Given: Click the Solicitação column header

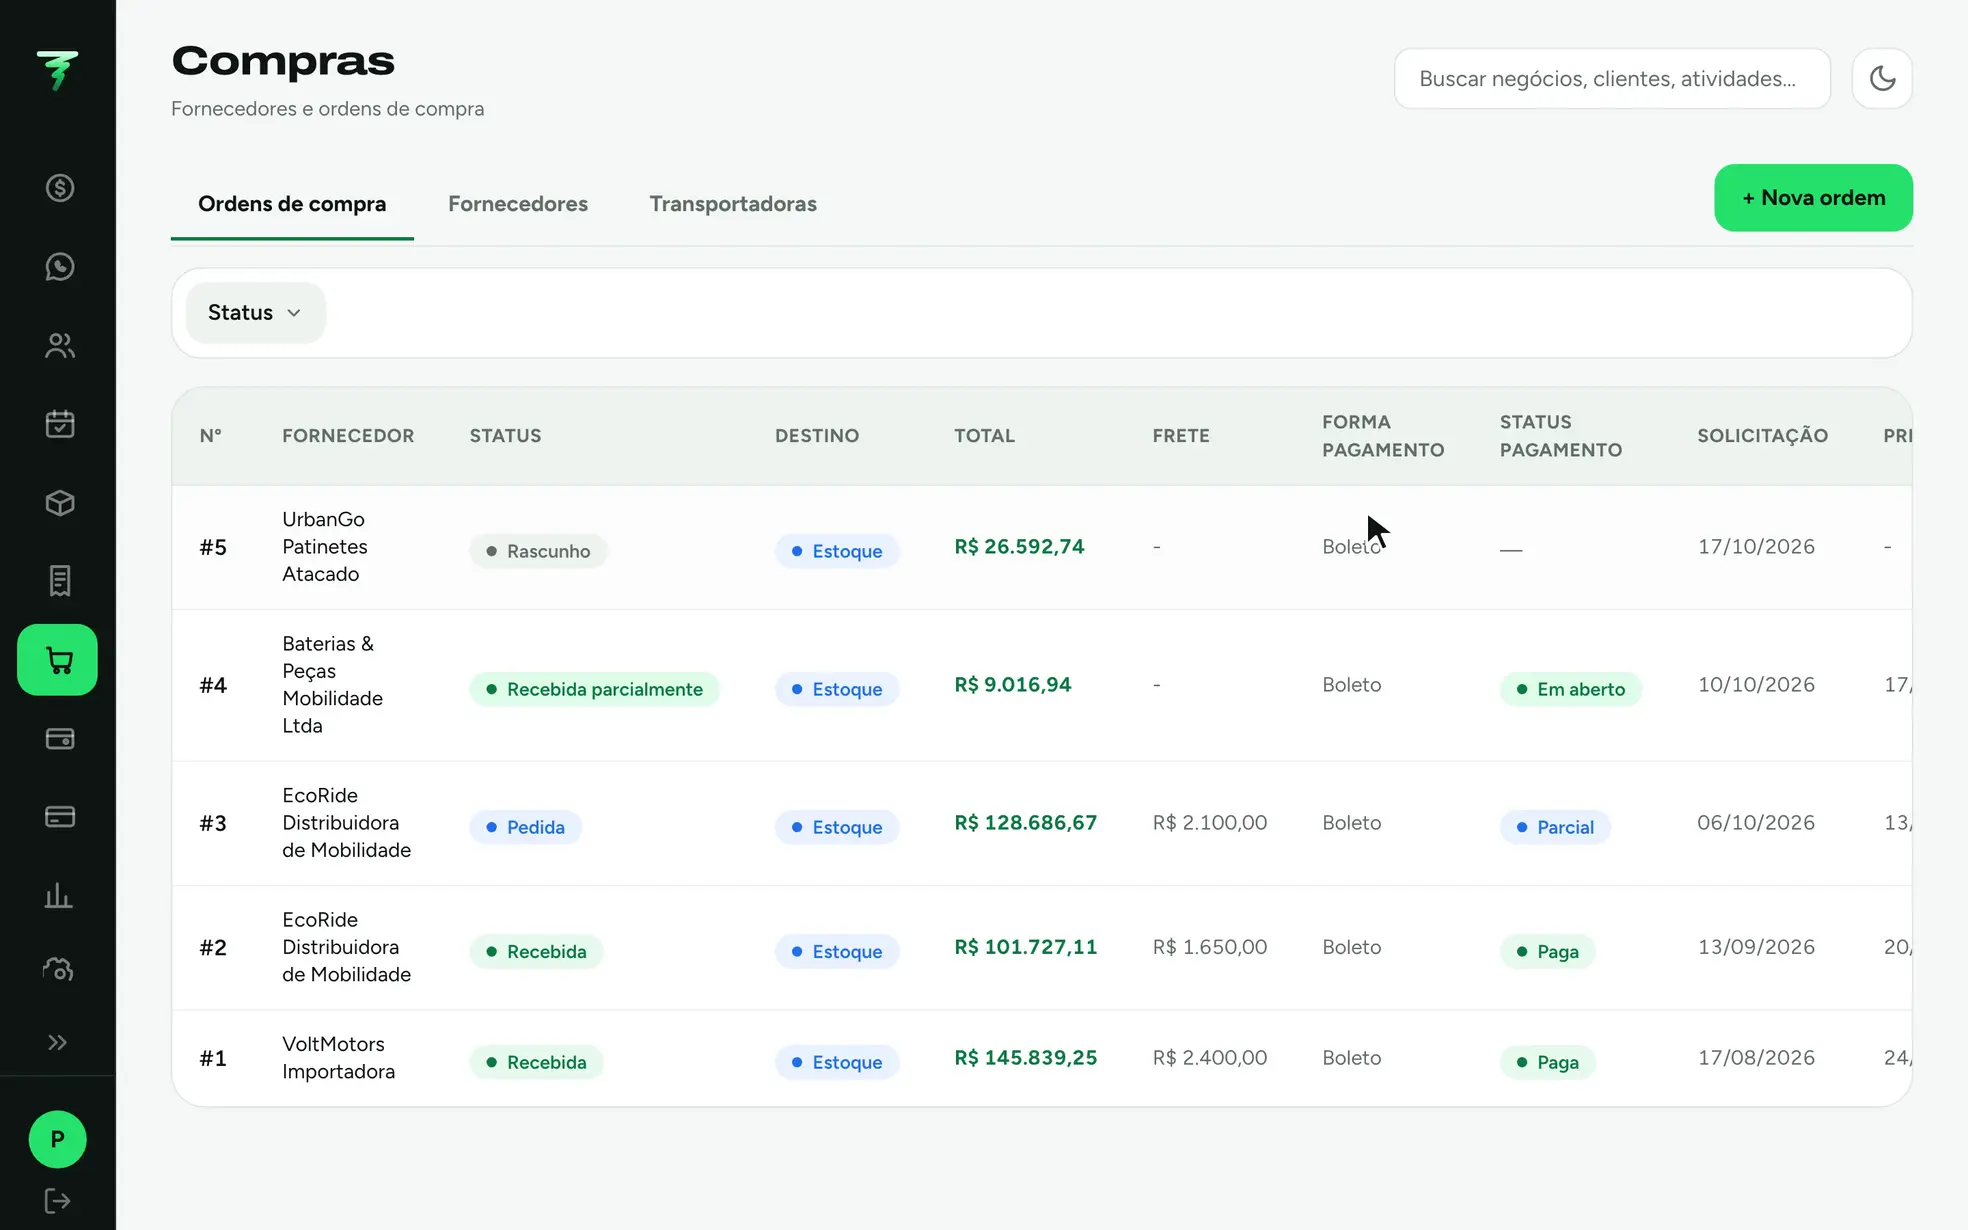Looking at the screenshot, I should [x=1762, y=436].
